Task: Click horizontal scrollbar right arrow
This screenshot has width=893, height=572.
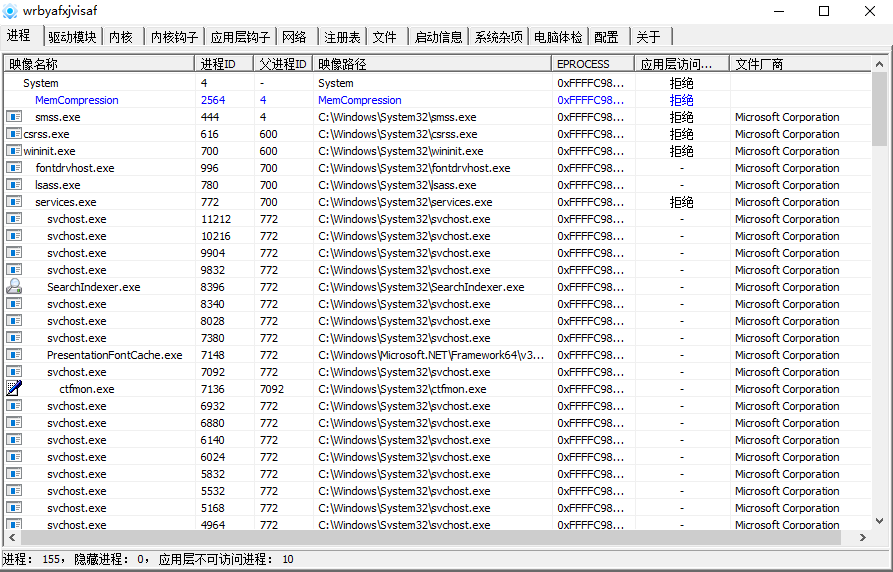Action: pos(863,537)
